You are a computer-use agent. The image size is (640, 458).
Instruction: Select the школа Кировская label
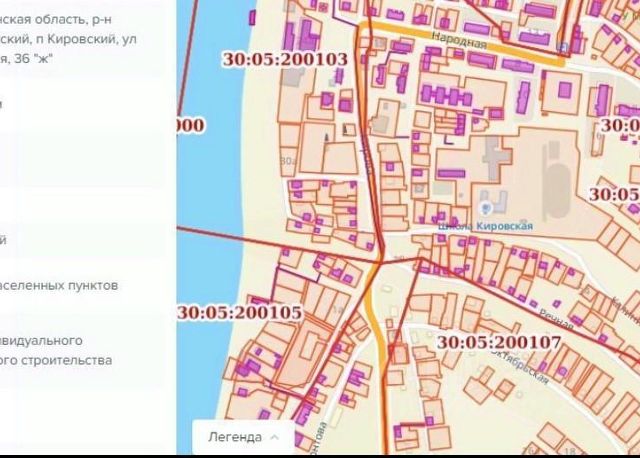click(485, 226)
